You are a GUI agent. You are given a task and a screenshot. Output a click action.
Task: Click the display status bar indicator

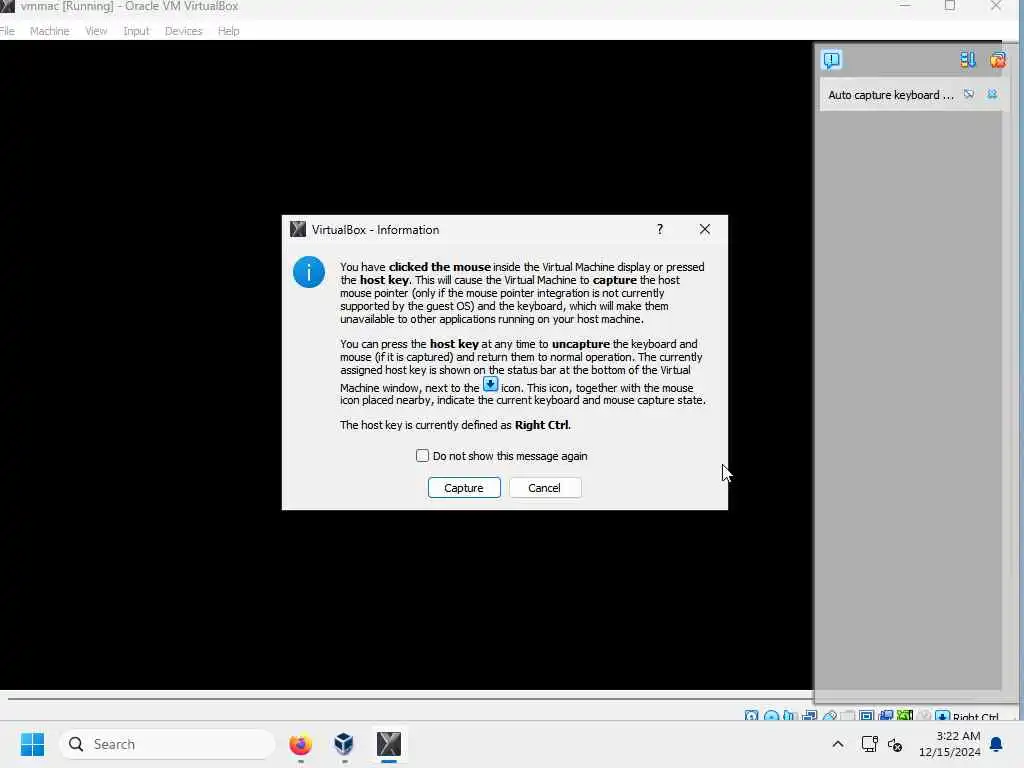click(867, 716)
